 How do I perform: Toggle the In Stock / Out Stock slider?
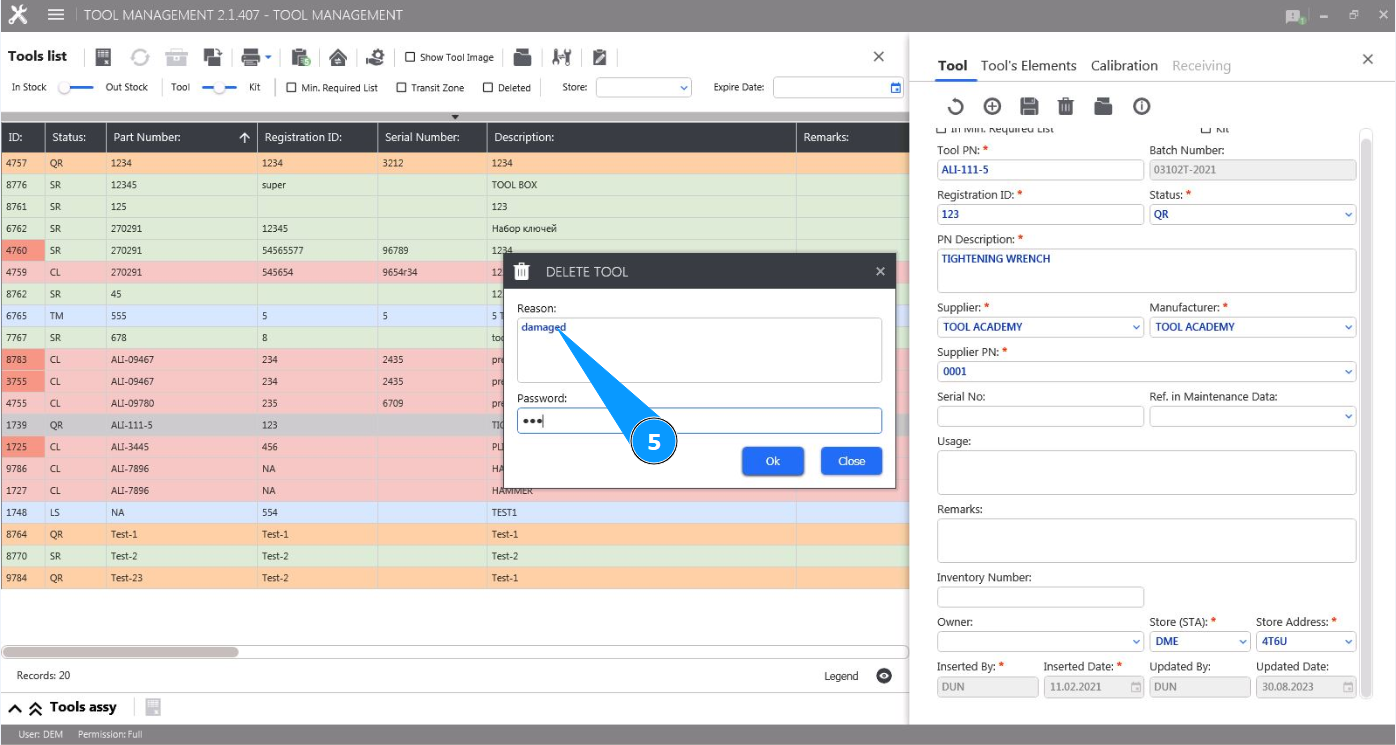[x=76, y=87]
